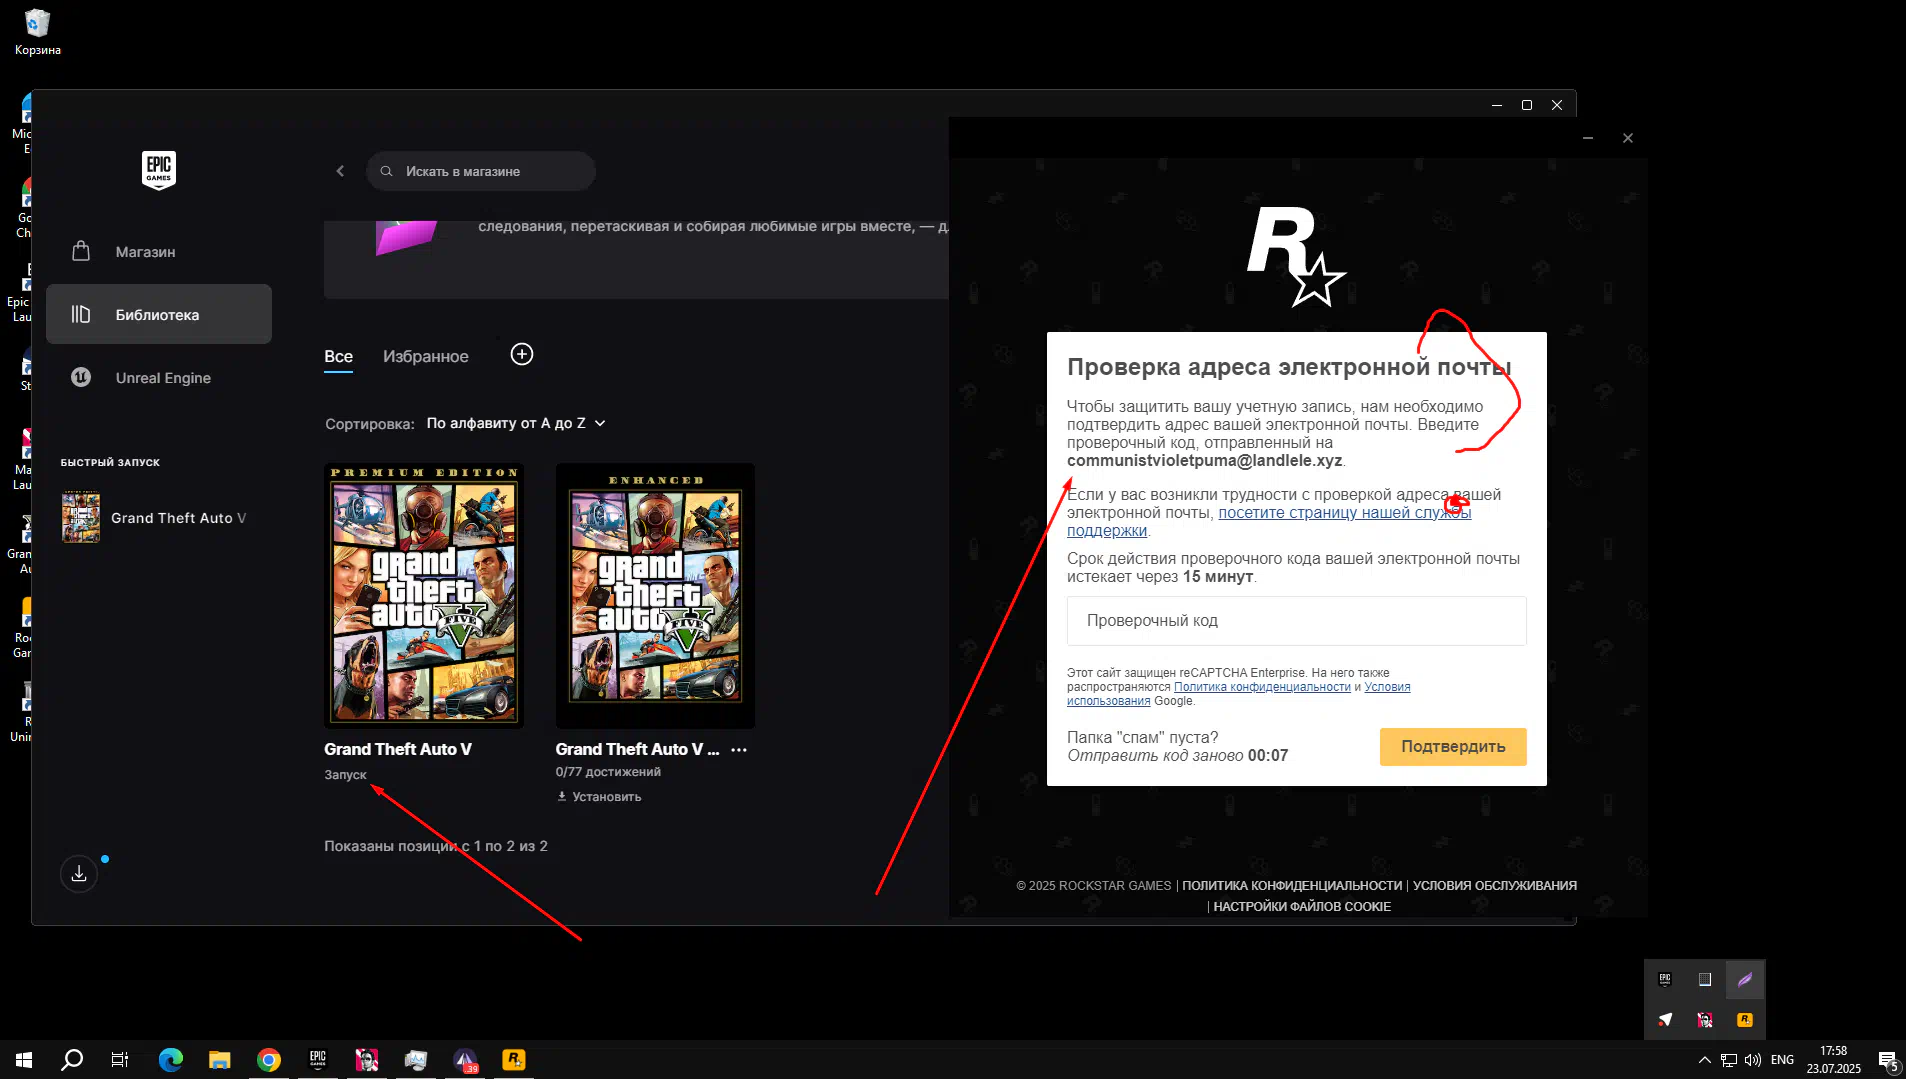Click the white arrow tray icon with red dot
Image resolution: width=1906 pixels, height=1079 pixels.
(x=1665, y=1019)
